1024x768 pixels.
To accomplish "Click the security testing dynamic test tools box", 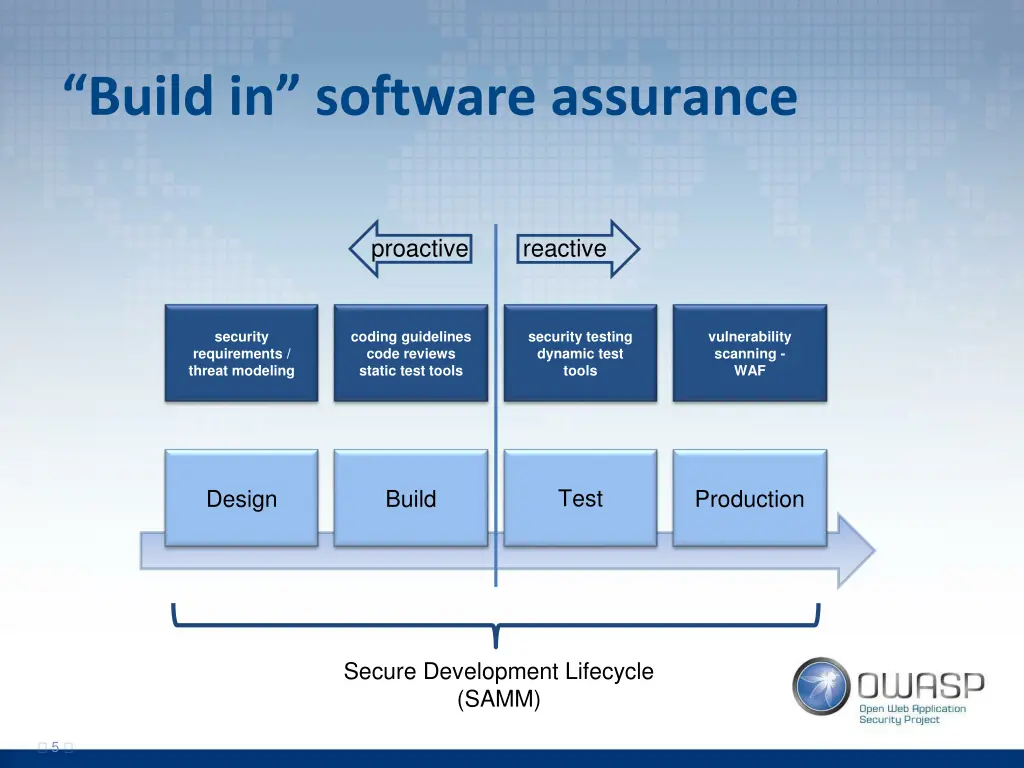I will 580,353.
